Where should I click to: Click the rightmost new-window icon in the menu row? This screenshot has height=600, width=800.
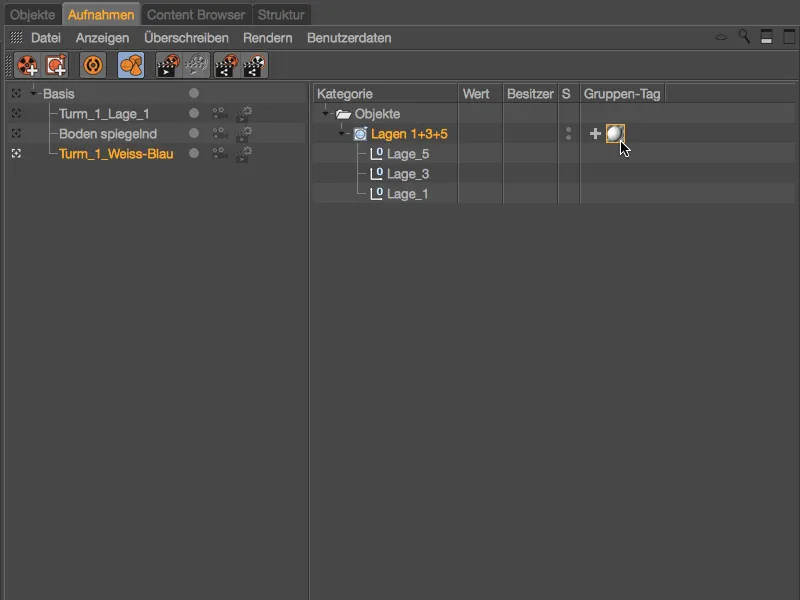pos(789,36)
